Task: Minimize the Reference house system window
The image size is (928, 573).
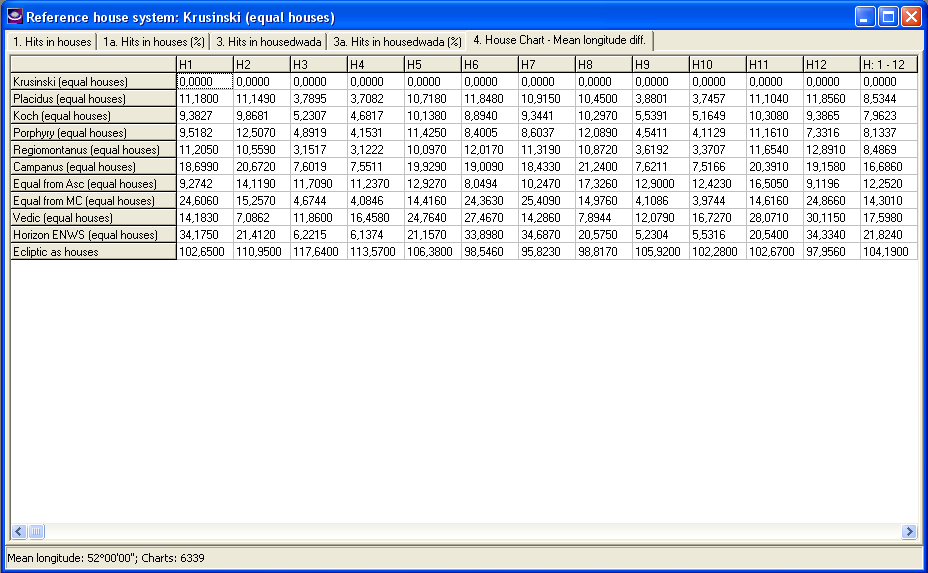Action: (865, 17)
